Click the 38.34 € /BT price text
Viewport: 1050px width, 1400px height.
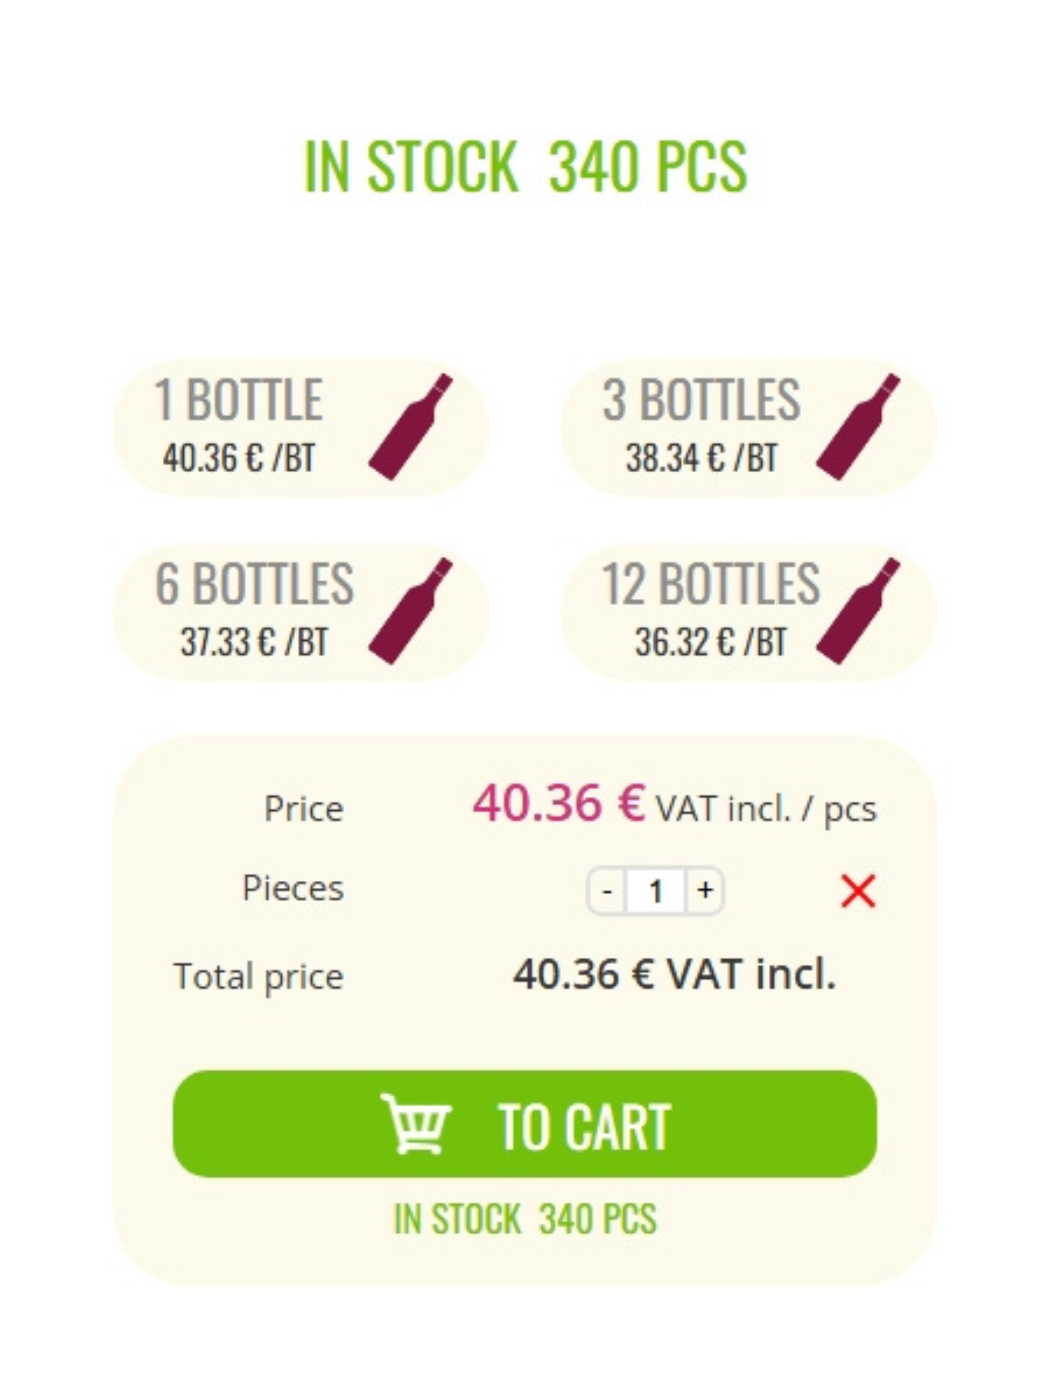(701, 458)
